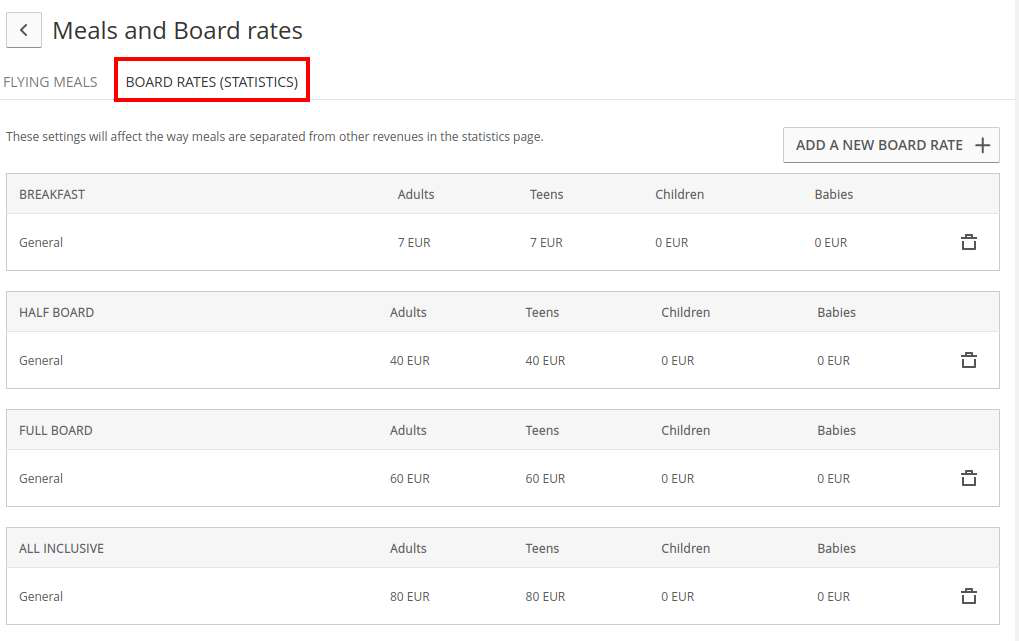This screenshot has height=641, width=1019.
Task: Click All Inclusive children value 0 EUR
Action: pos(678,596)
